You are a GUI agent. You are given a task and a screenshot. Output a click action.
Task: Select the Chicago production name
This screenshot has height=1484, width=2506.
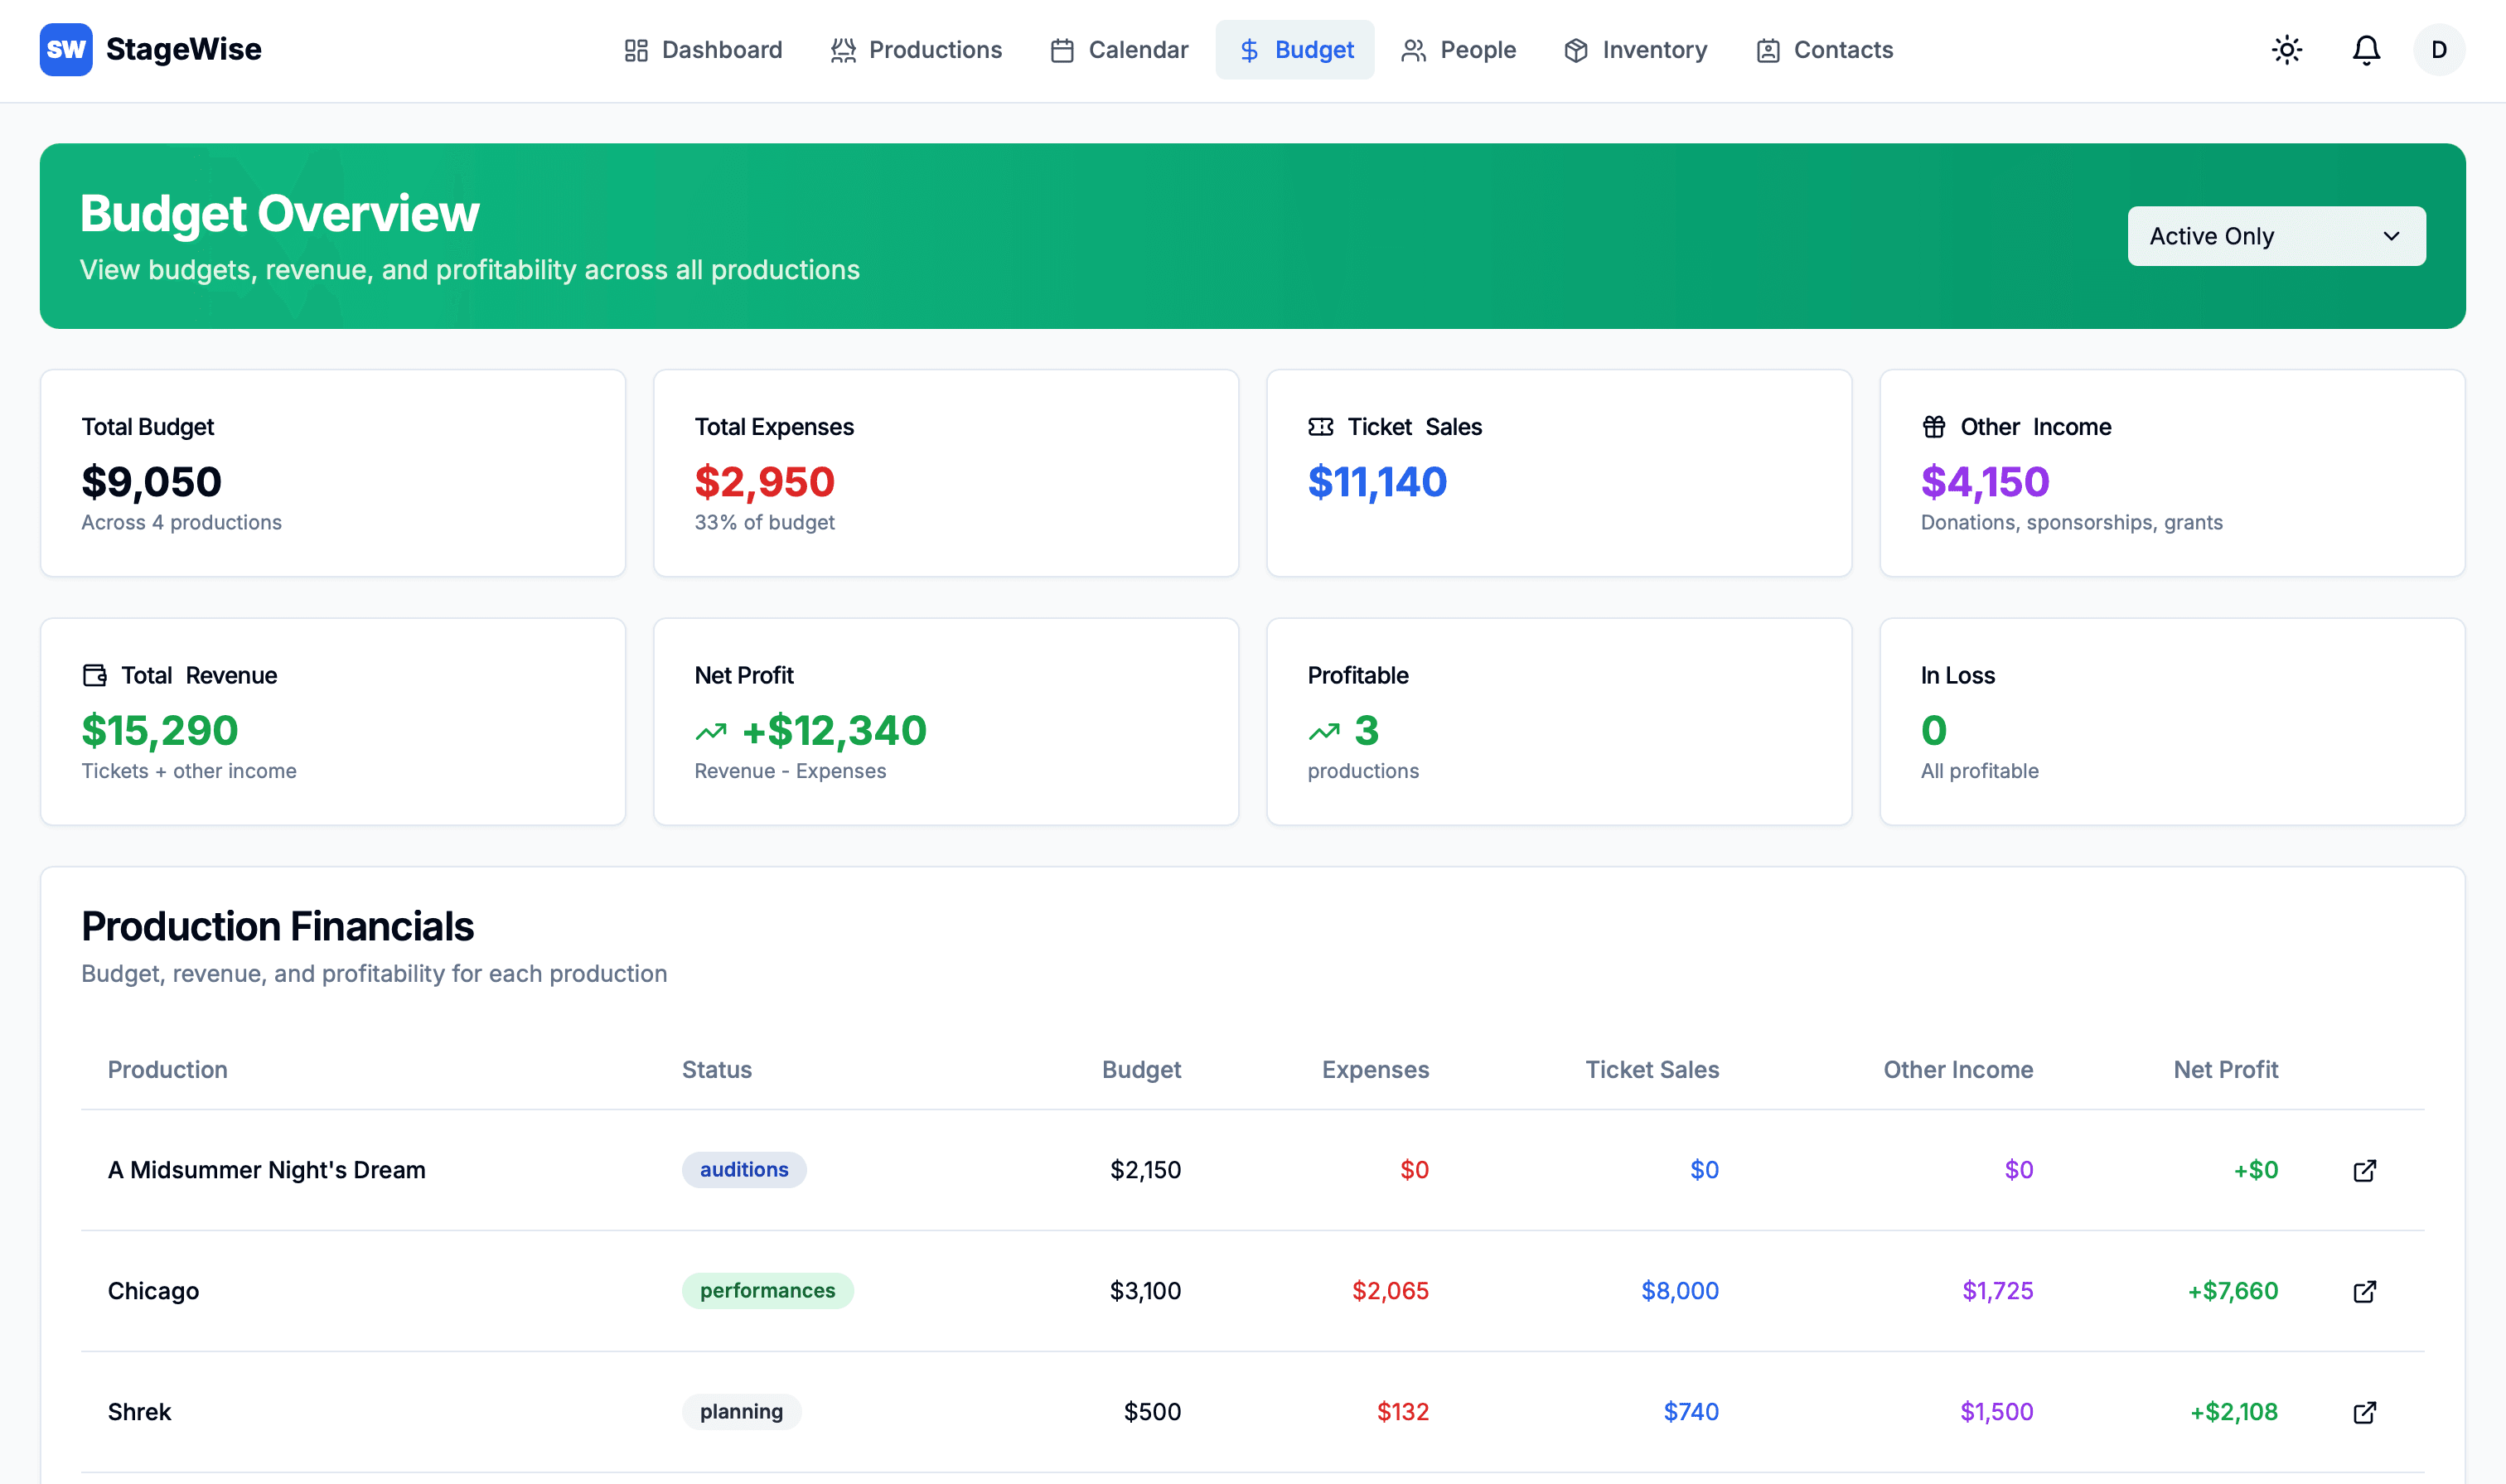tap(153, 1291)
